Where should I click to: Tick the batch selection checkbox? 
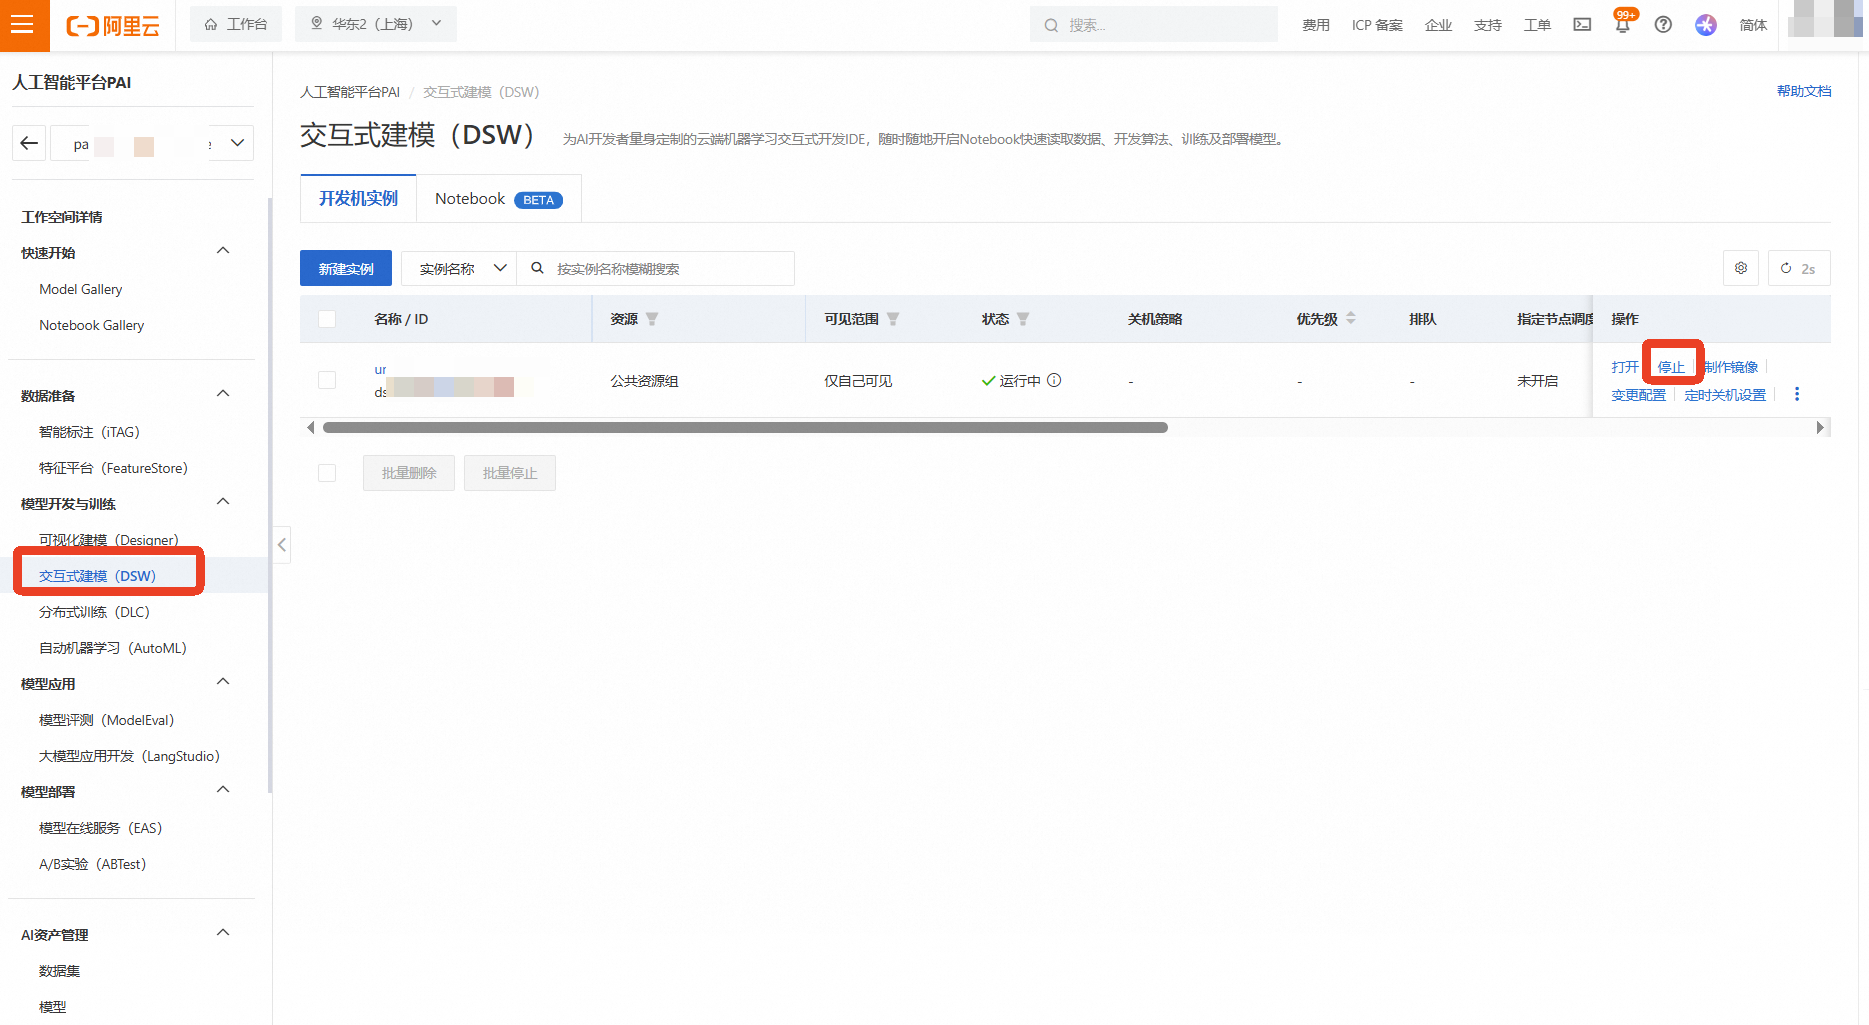point(327,473)
